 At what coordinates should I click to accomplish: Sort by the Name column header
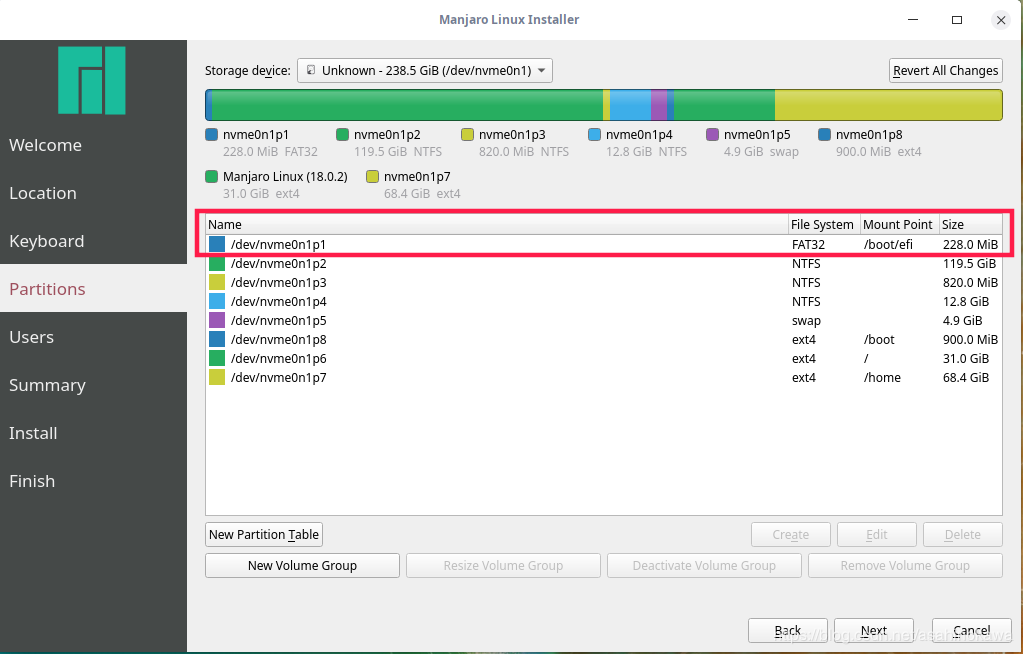tap(497, 225)
